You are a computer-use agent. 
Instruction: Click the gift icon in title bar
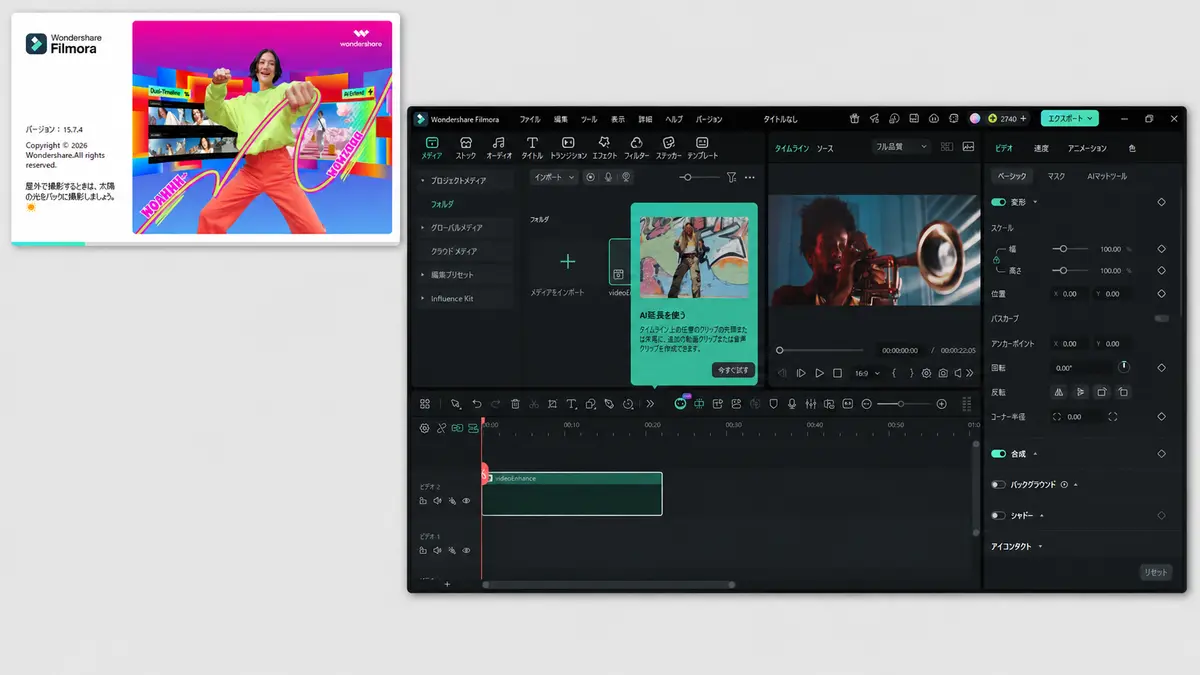[x=855, y=118]
